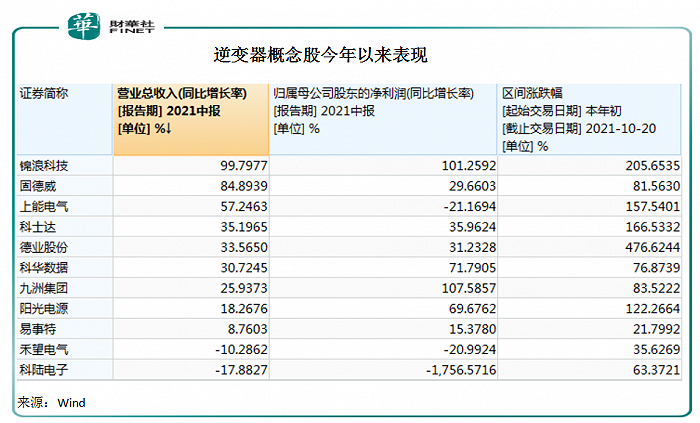
Task: Click revenue growth value 99.7977
Action: (x=244, y=166)
